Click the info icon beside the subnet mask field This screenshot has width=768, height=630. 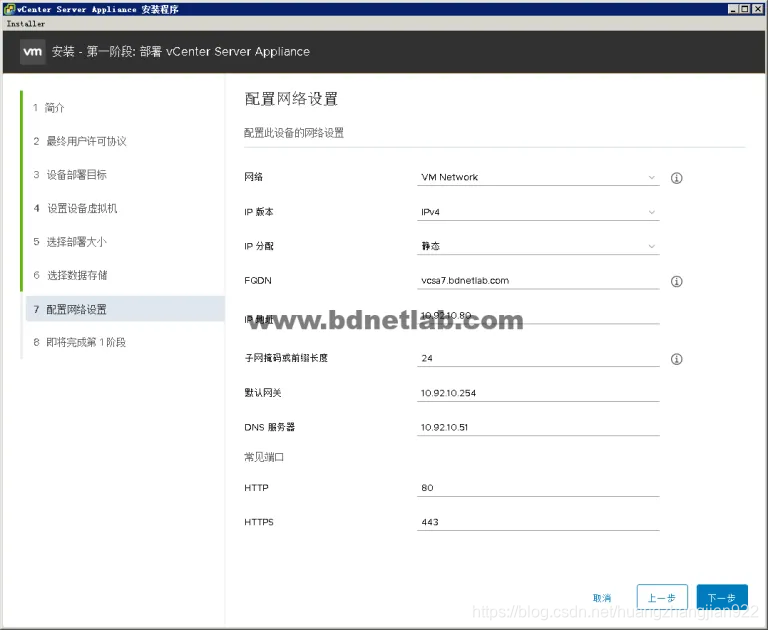coord(676,359)
